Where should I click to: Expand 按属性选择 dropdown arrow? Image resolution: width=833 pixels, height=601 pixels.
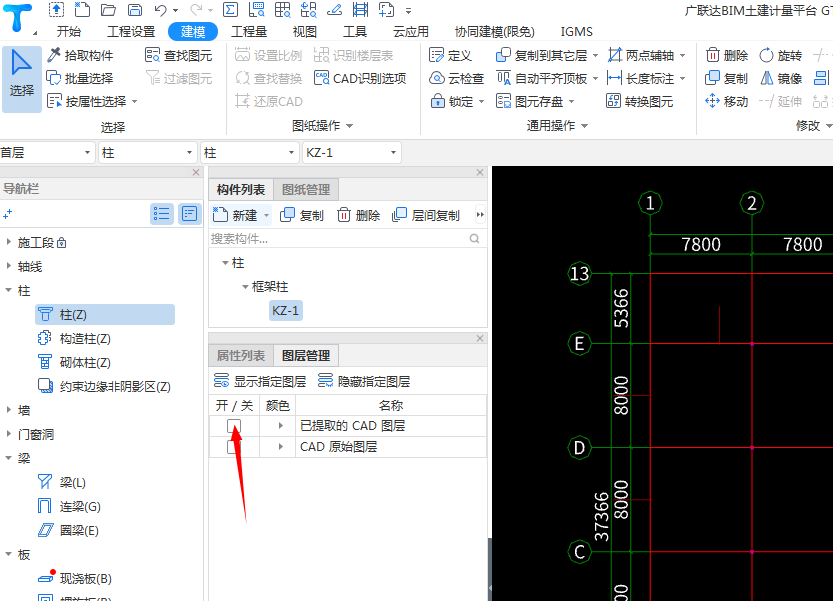pyautogui.click(x=134, y=101)
